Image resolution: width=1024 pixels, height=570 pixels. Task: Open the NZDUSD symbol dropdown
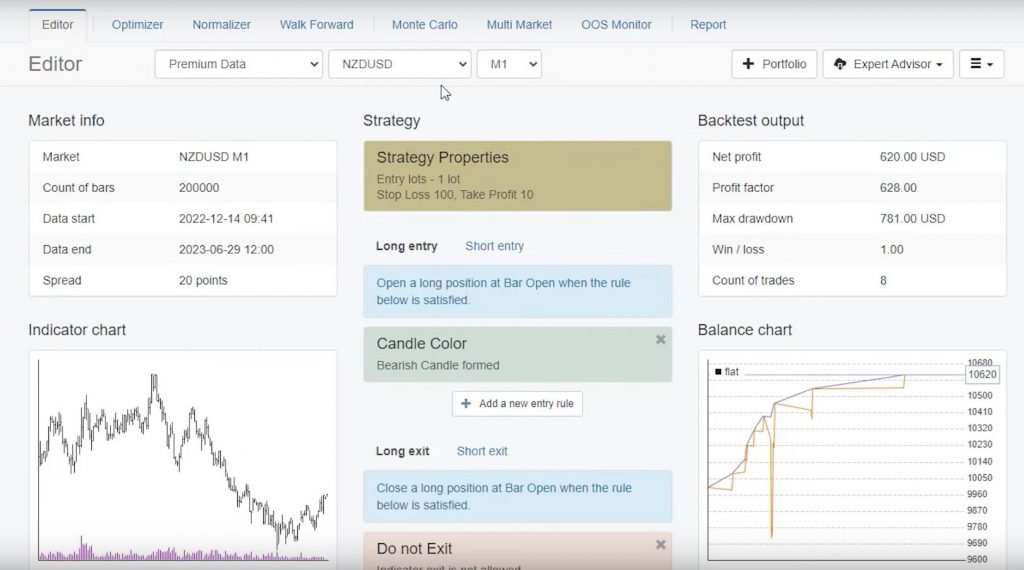pos(399,64)
